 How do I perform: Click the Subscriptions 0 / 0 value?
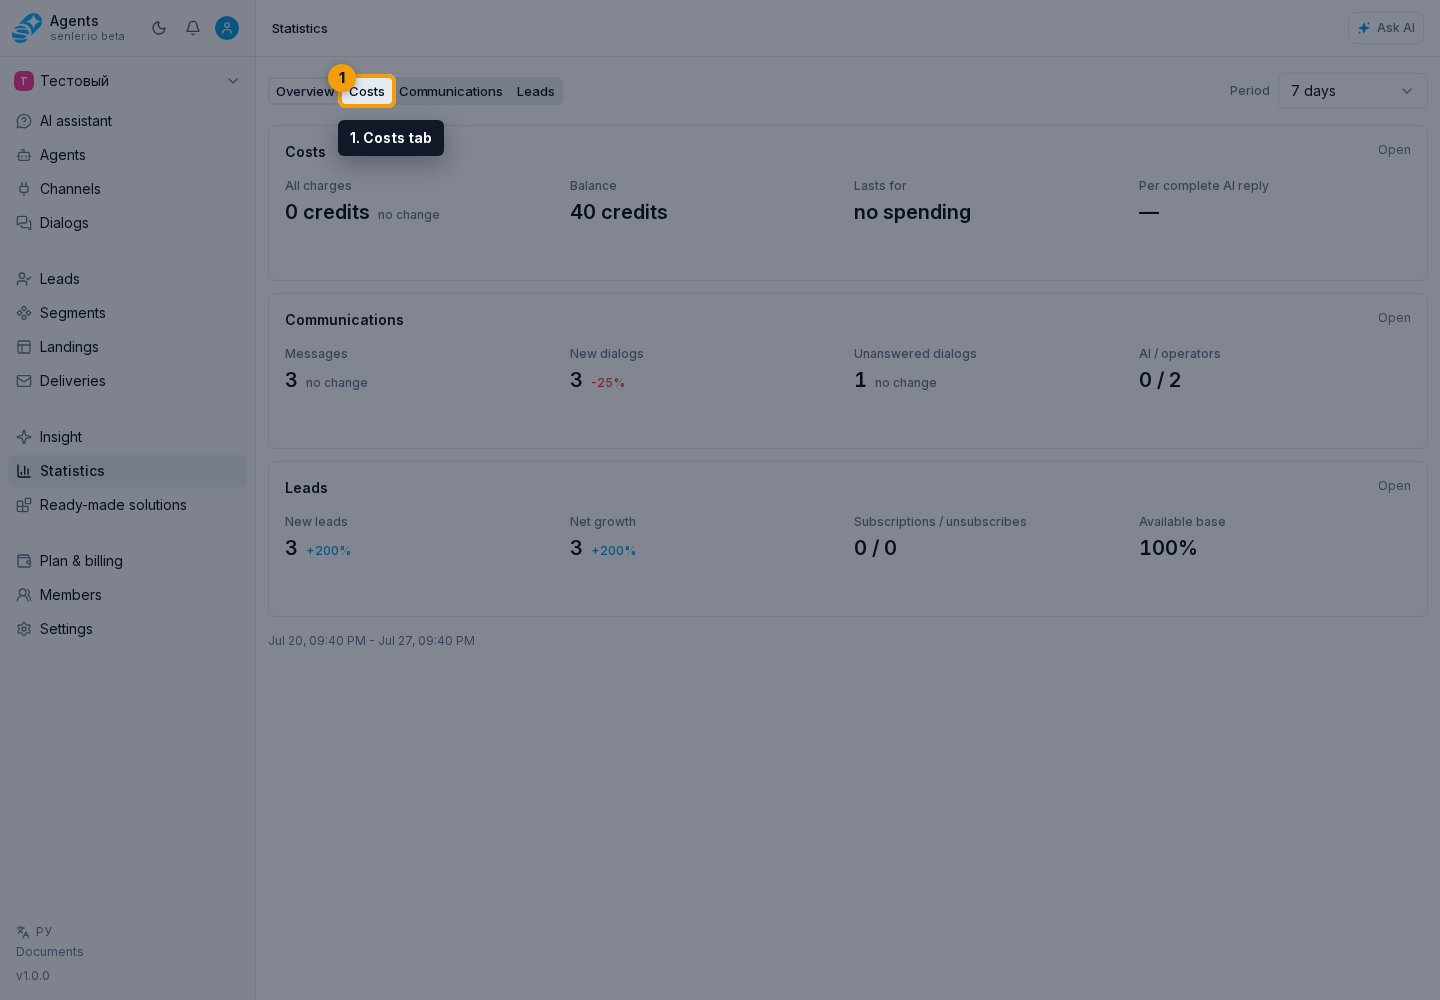pyautogui.click(x=875, y=548)
